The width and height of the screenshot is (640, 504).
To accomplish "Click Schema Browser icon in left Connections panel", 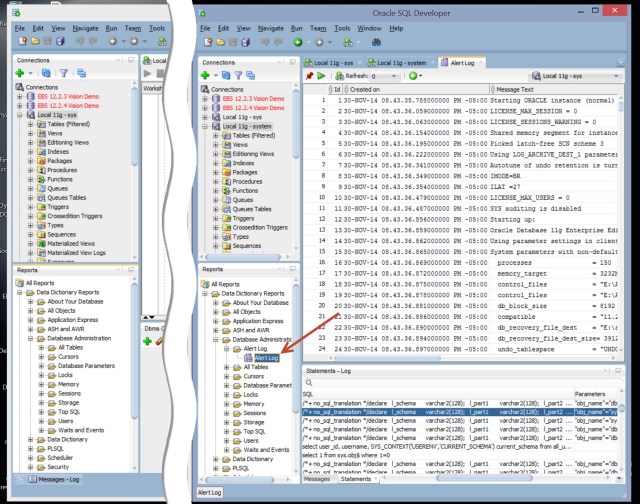I will click(x=81, y=73).
